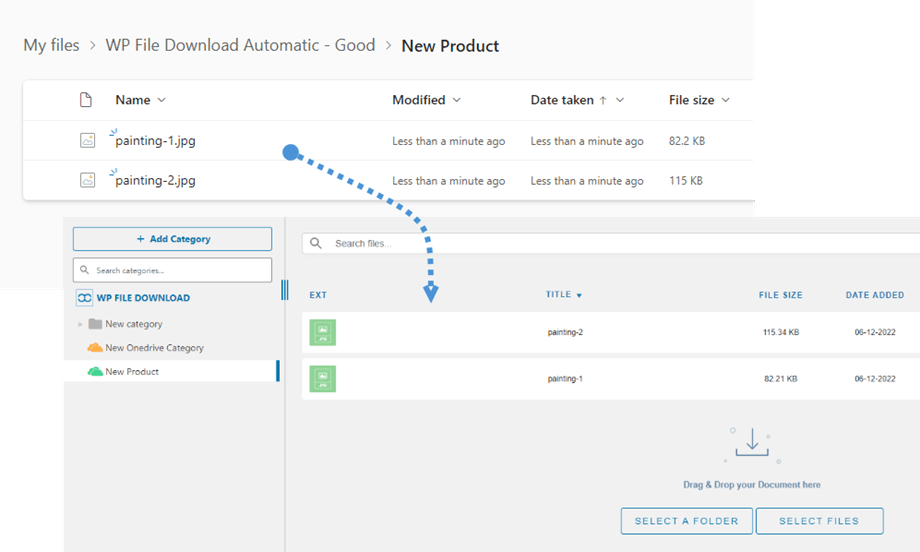Click the painting-1.jpg image file icon
Screen dimensions: 920x552
[88, 141]
